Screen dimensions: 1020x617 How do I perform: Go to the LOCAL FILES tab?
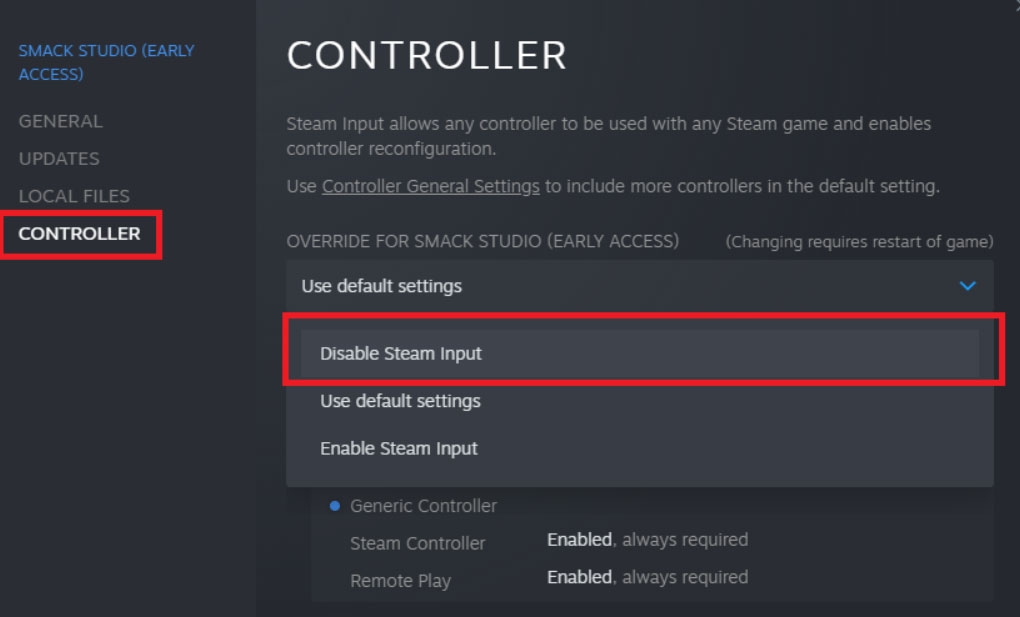(74, 196)
